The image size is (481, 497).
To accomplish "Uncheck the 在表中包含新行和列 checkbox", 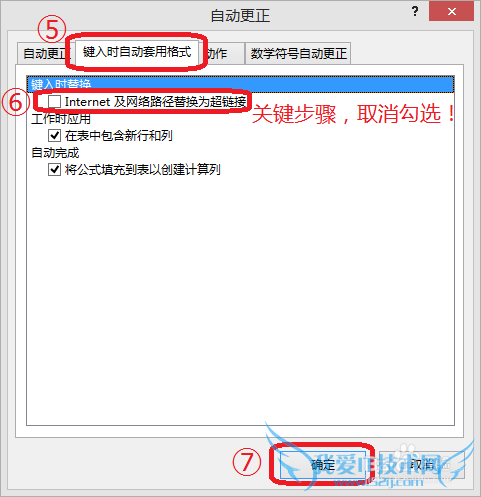I will pyautogui.click(x=54, y=135).
